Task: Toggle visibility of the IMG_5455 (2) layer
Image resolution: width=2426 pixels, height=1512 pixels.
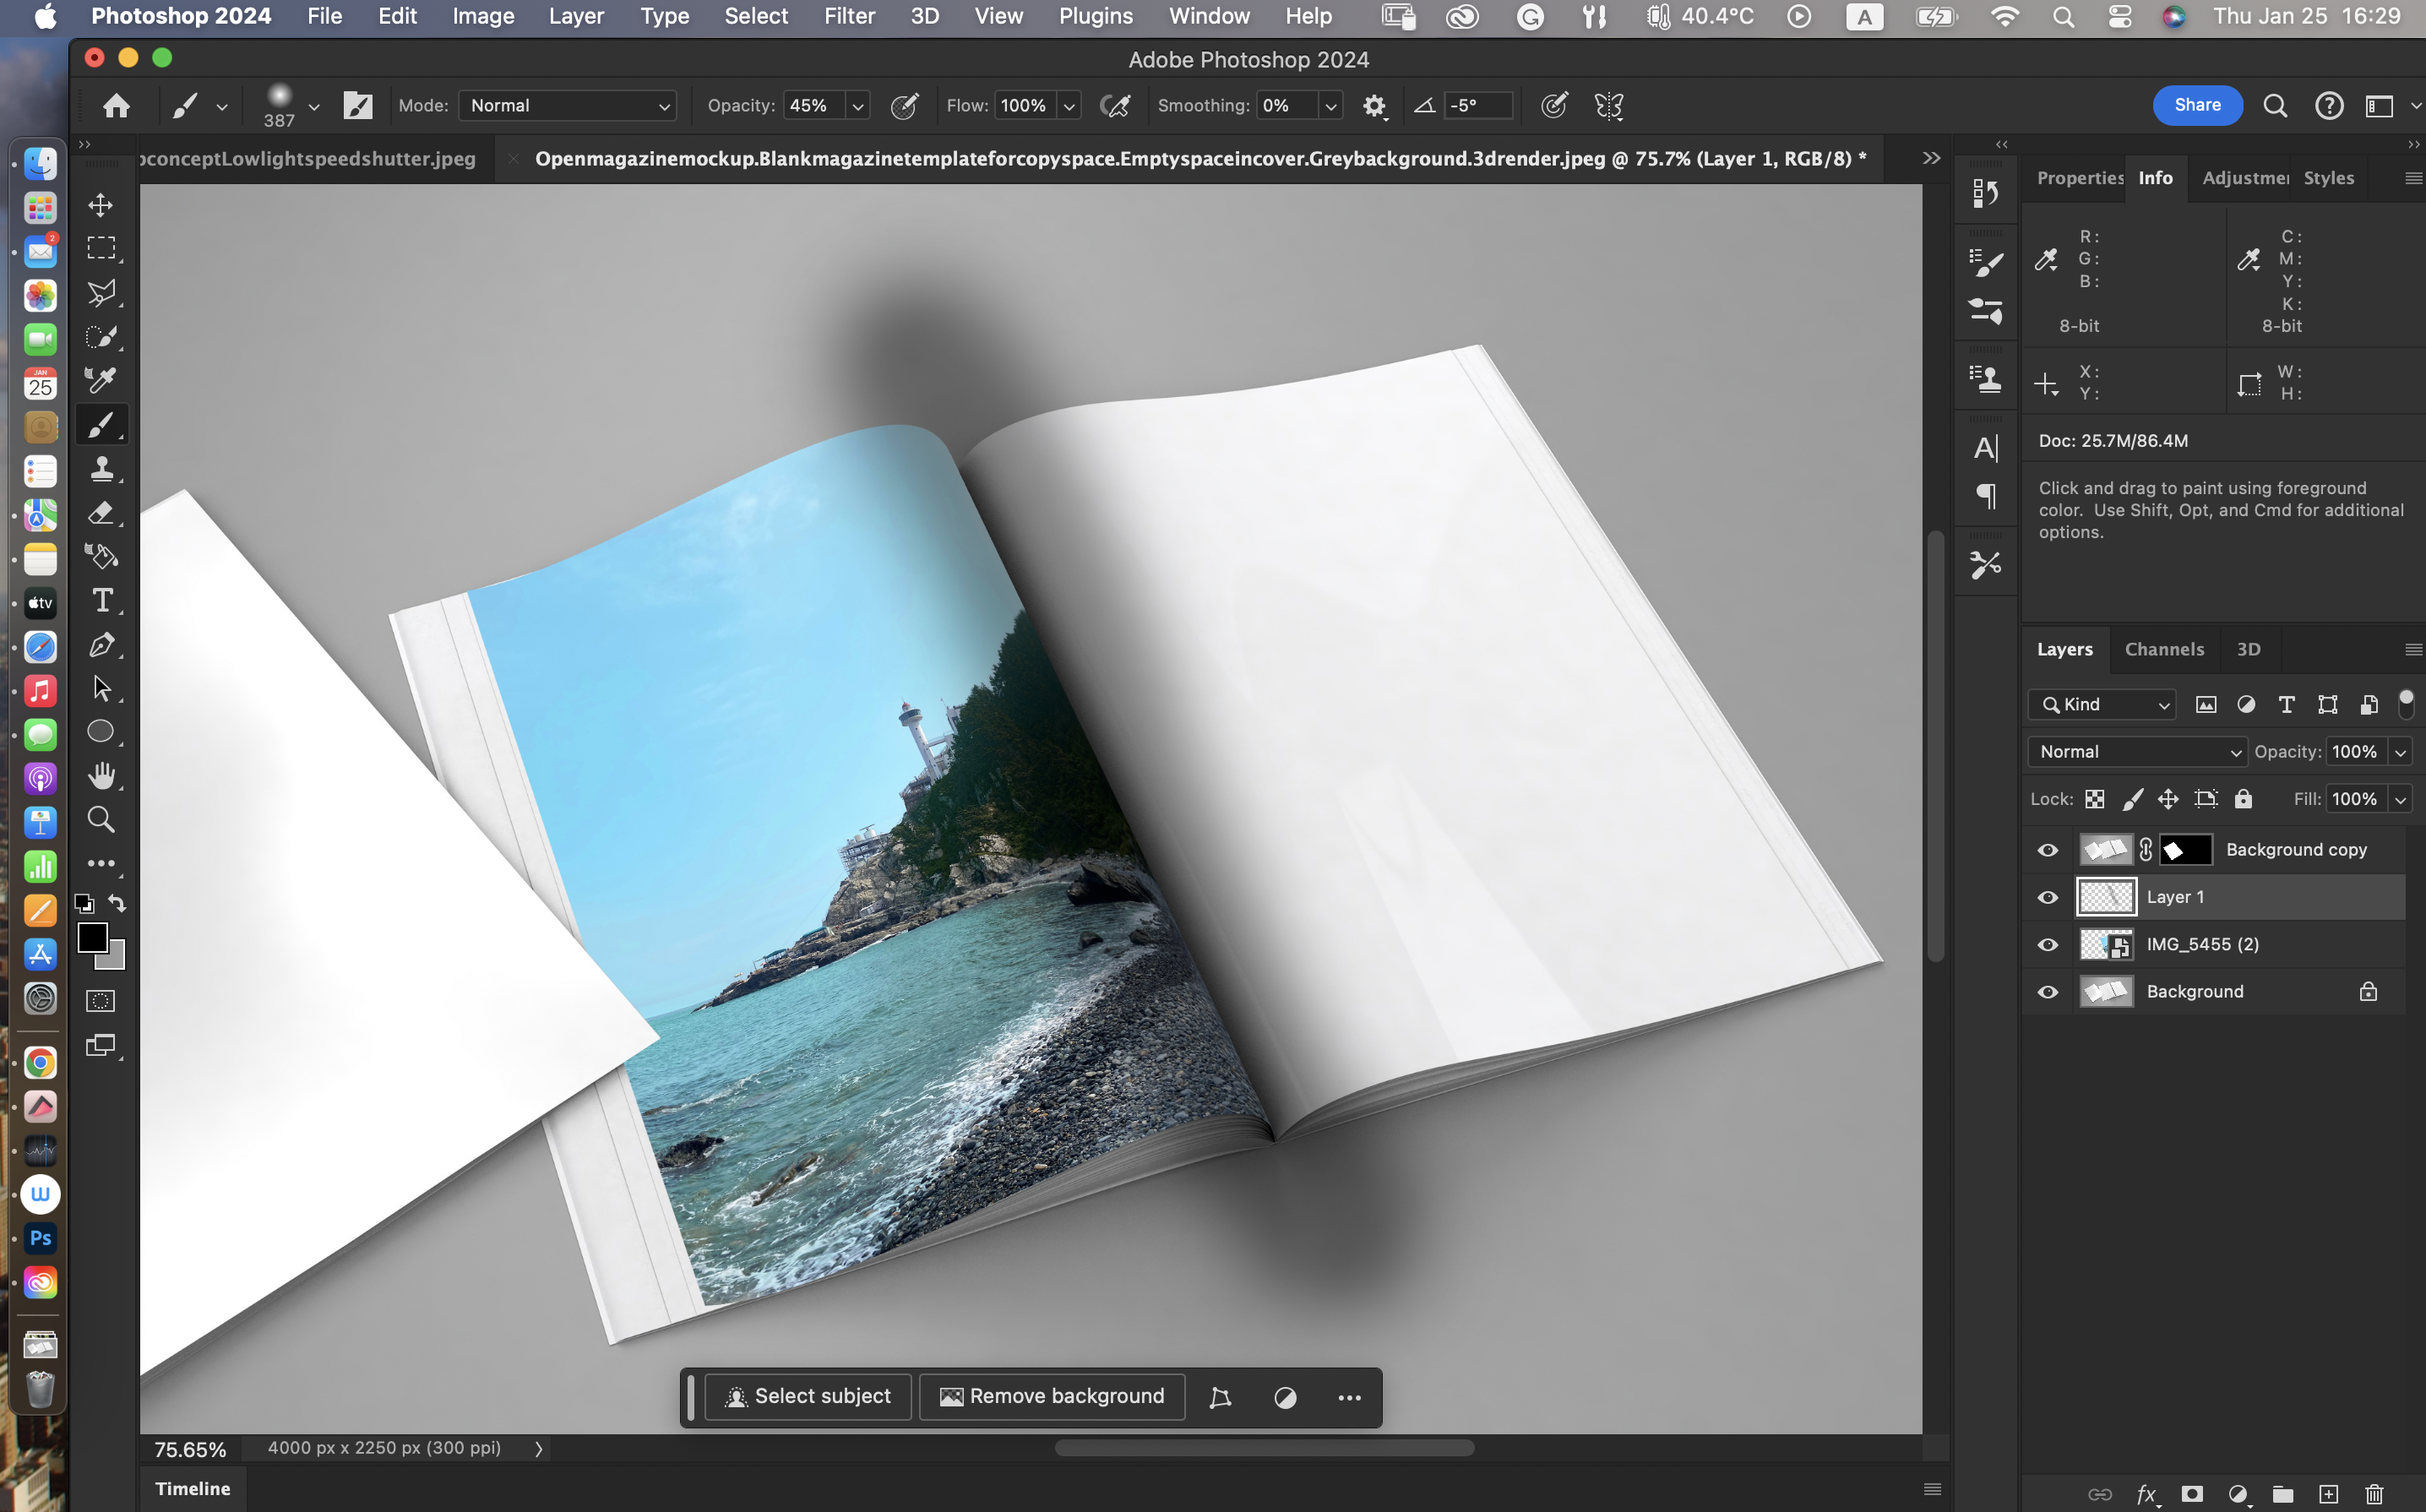Action: point(2047,945)
